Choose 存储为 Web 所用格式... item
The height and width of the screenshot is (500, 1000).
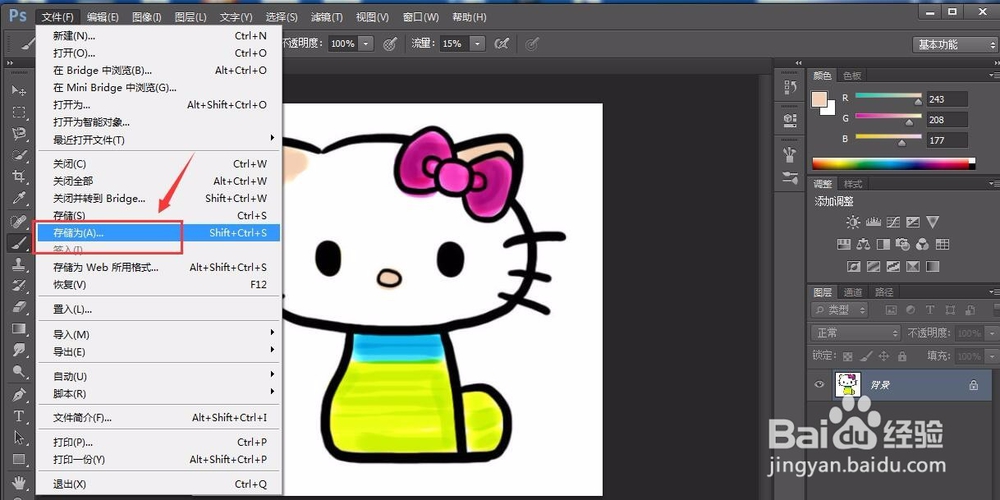(158, 267)
